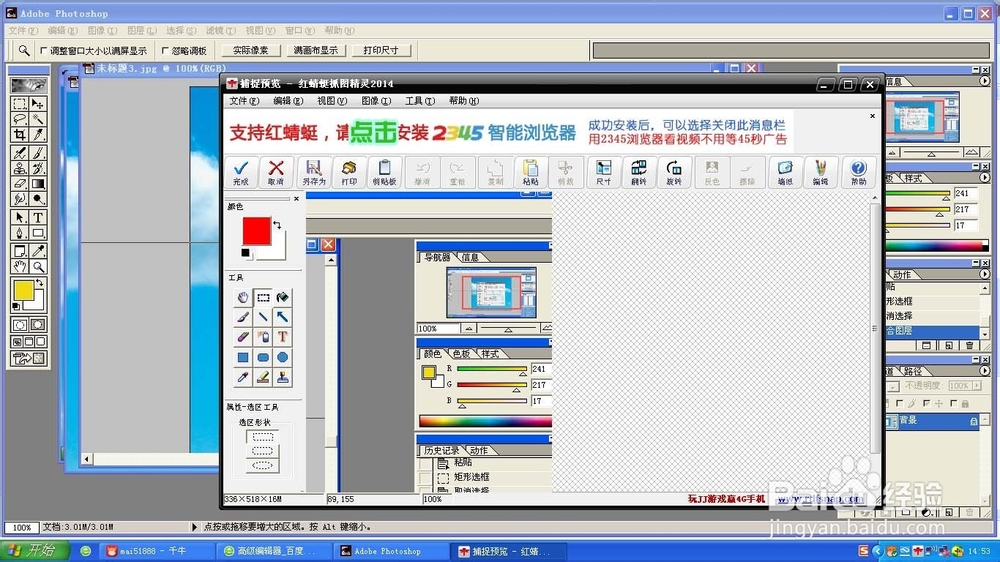Click the yellow foreground color in Photoshop toolbox
Viewport: 1000px width, 562px height.
pos(24,291)
